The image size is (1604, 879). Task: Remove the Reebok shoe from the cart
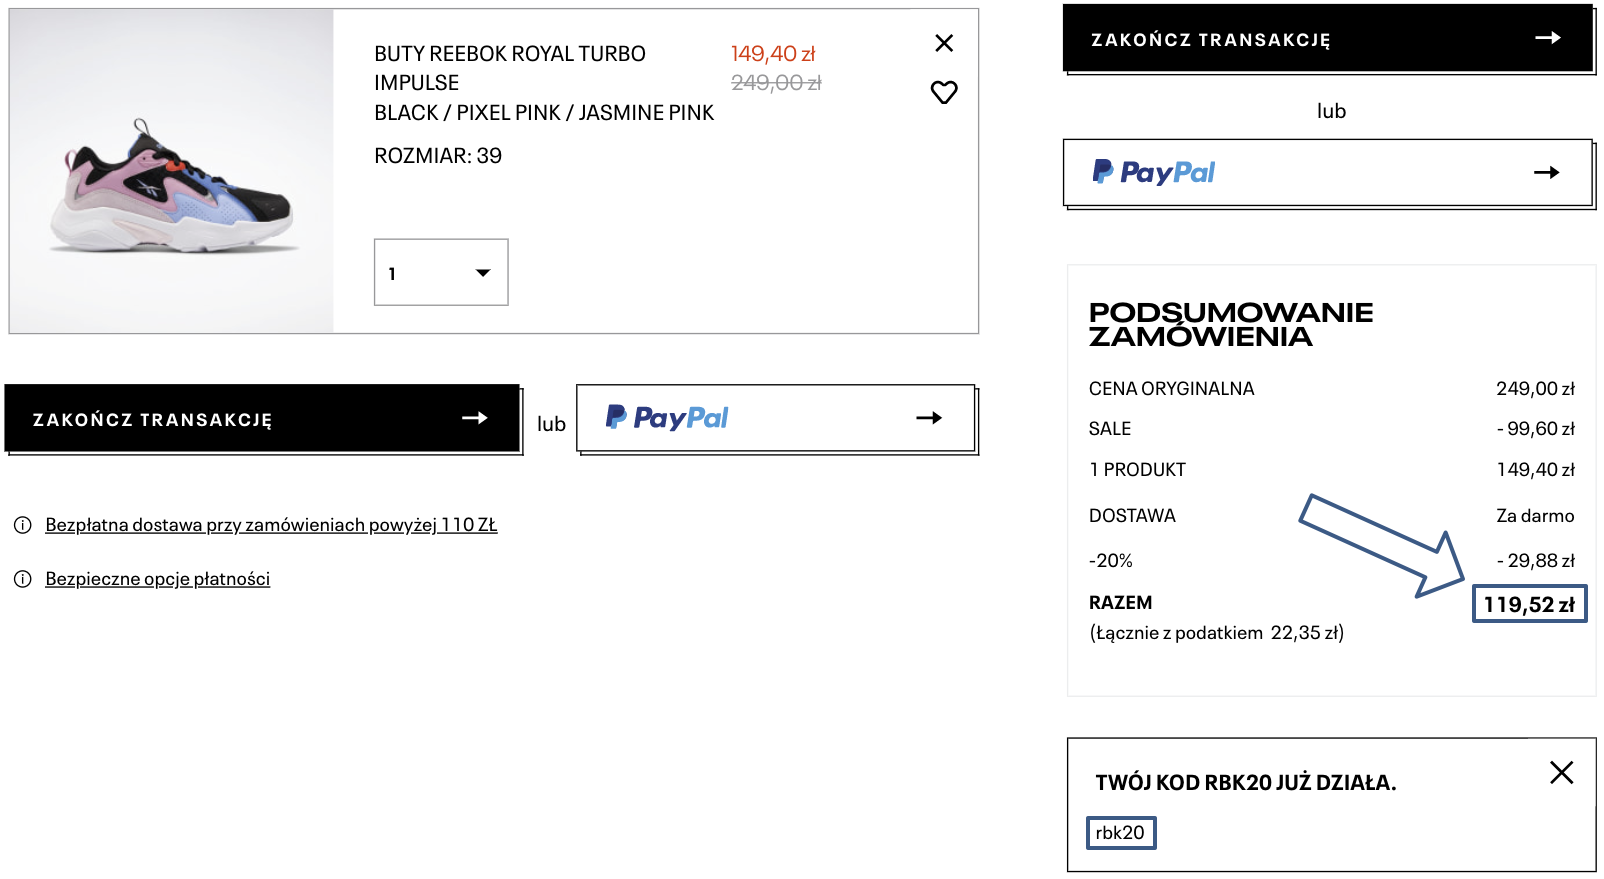pos(943,43)
